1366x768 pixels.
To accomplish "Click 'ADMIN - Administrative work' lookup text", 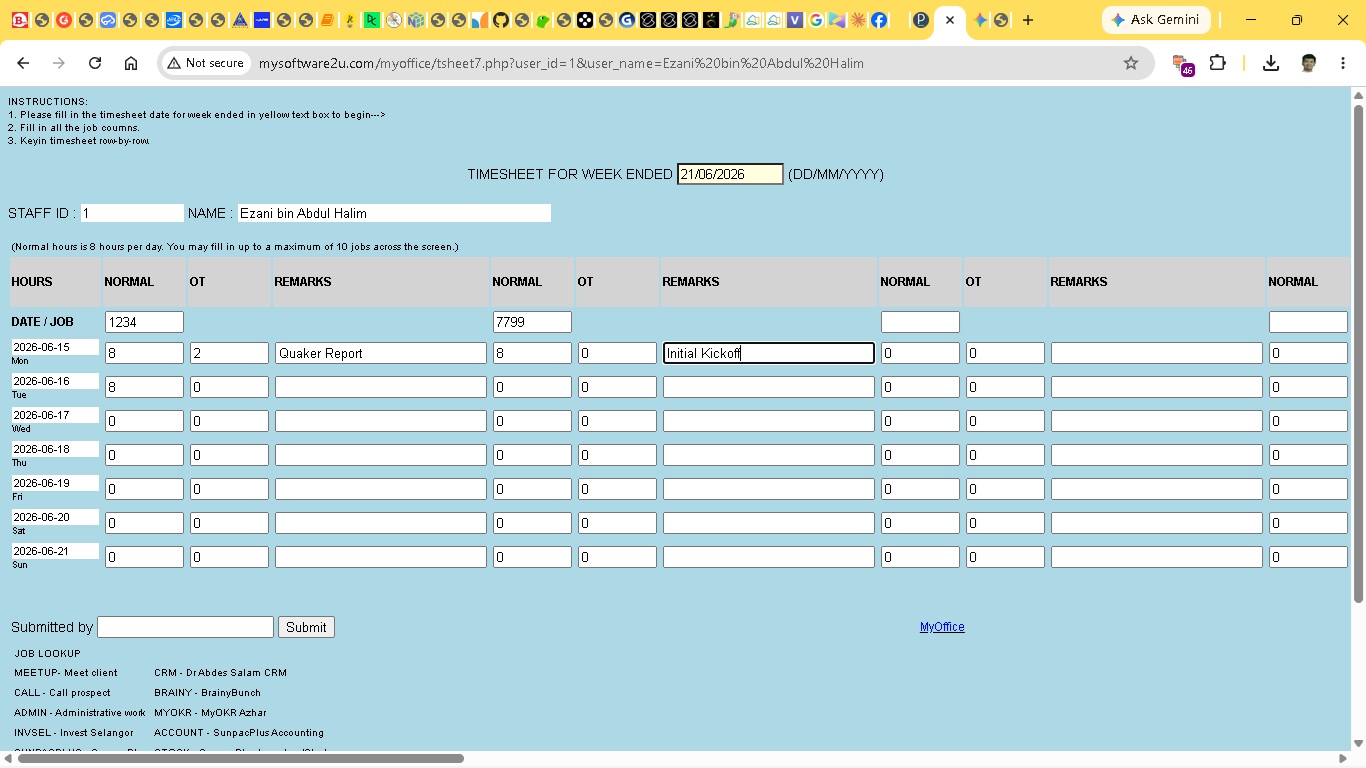I will coord(80,713).
